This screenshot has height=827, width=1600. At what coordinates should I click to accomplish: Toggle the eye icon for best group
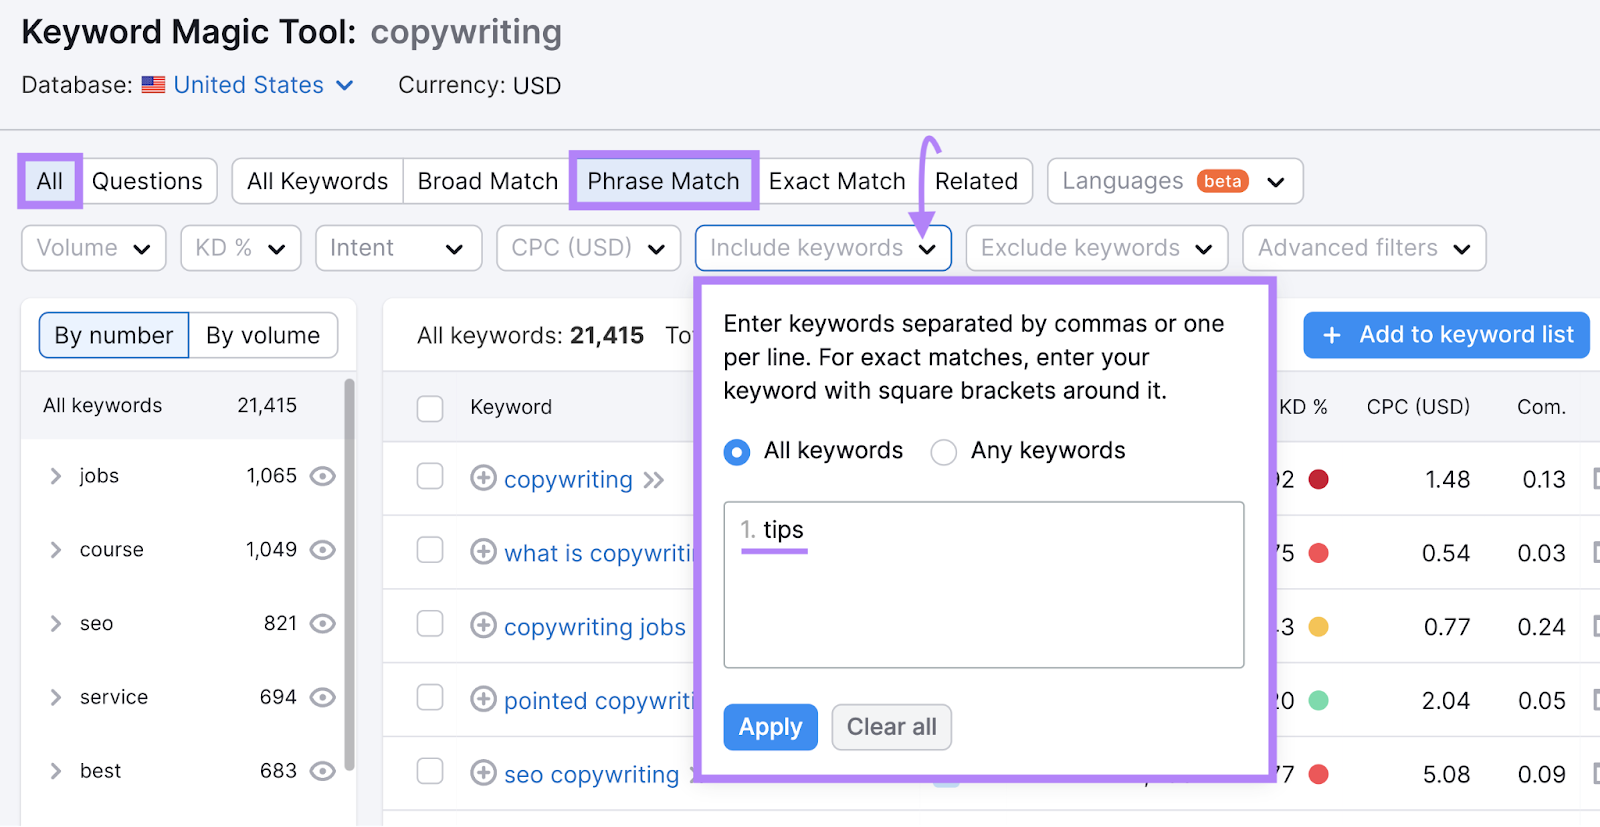point(322,771)
